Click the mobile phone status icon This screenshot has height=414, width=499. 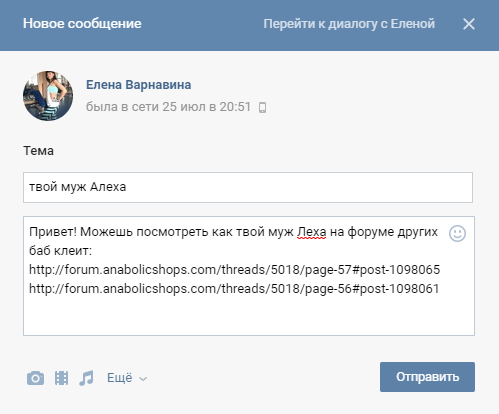click(x=262, y=107)
